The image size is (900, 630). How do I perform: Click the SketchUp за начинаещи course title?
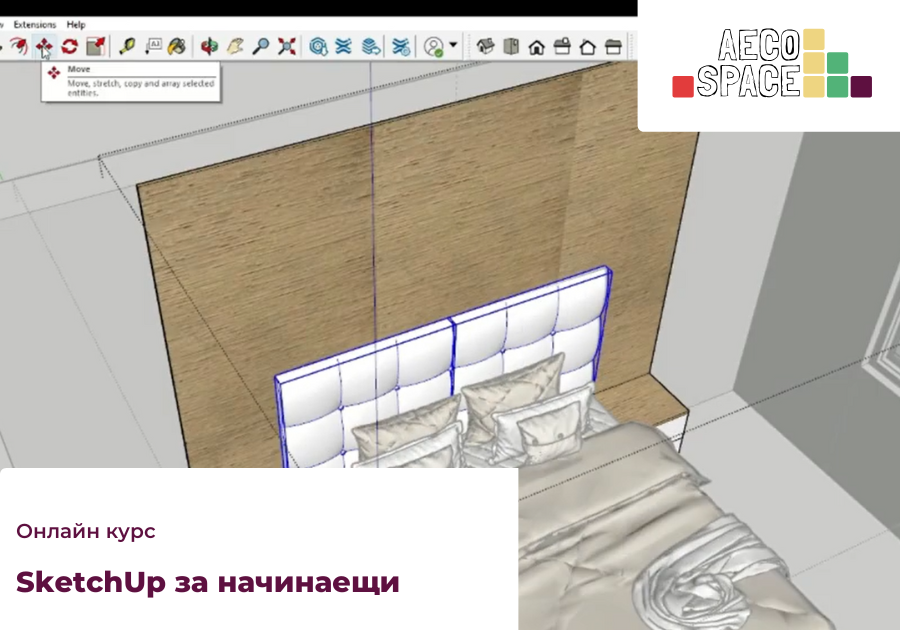208,582
